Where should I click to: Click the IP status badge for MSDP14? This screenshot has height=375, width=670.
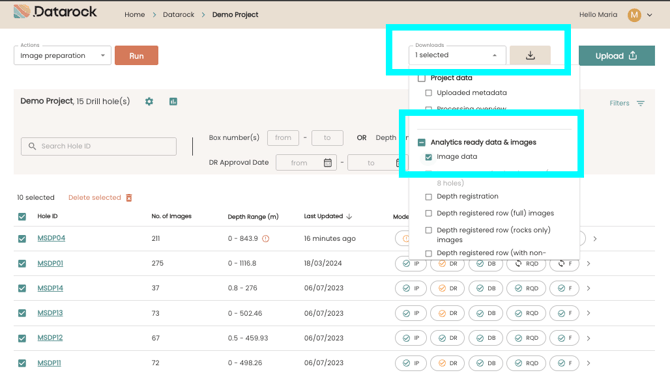[411, 288]
